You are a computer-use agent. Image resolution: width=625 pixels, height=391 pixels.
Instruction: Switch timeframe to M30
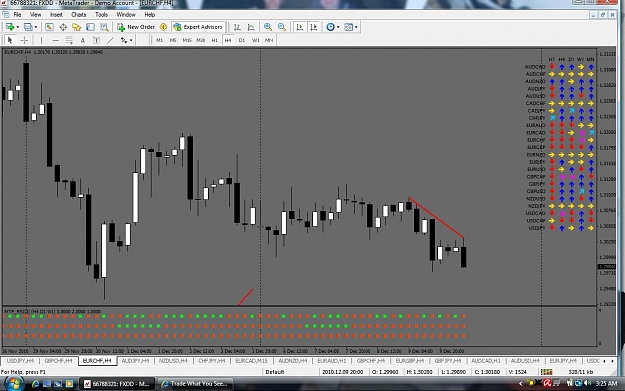[200, 40]
